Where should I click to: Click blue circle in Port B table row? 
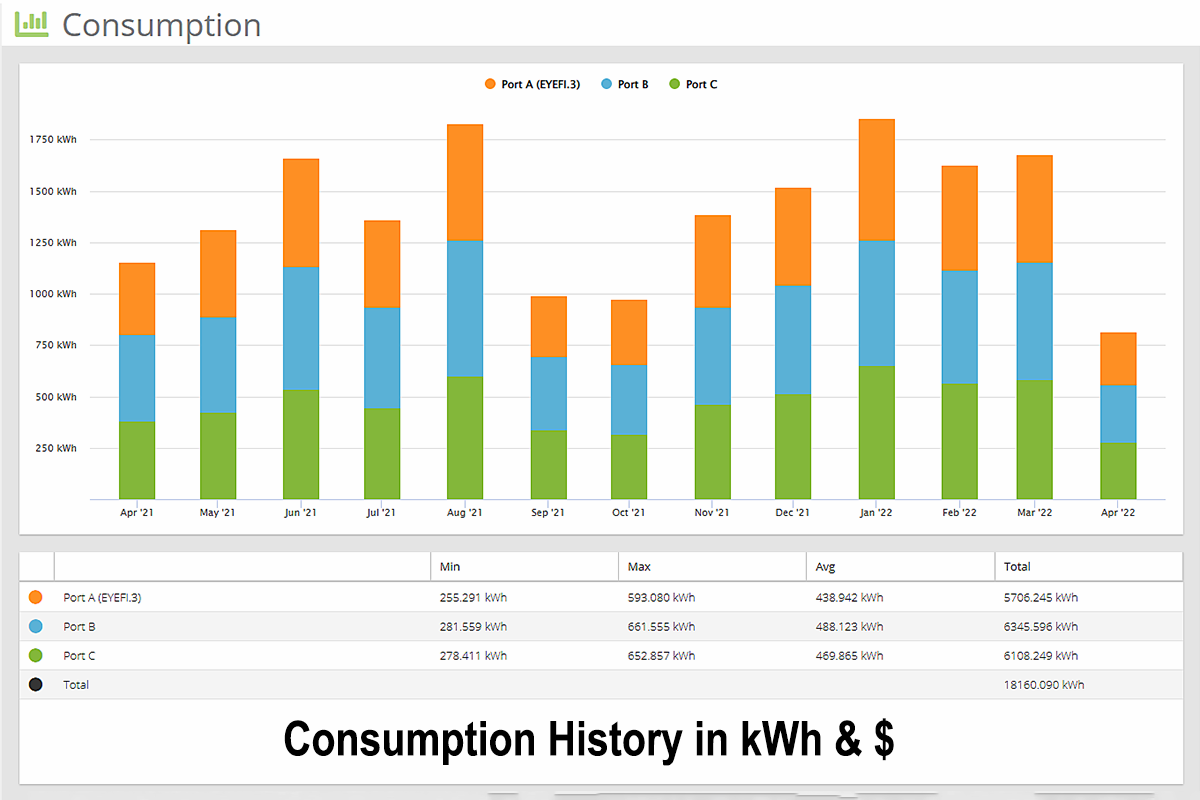(x=36, y=626)
